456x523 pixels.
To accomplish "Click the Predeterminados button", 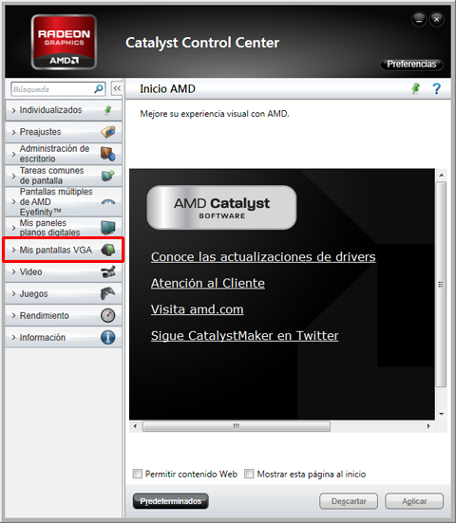I will tap(171, 501).
